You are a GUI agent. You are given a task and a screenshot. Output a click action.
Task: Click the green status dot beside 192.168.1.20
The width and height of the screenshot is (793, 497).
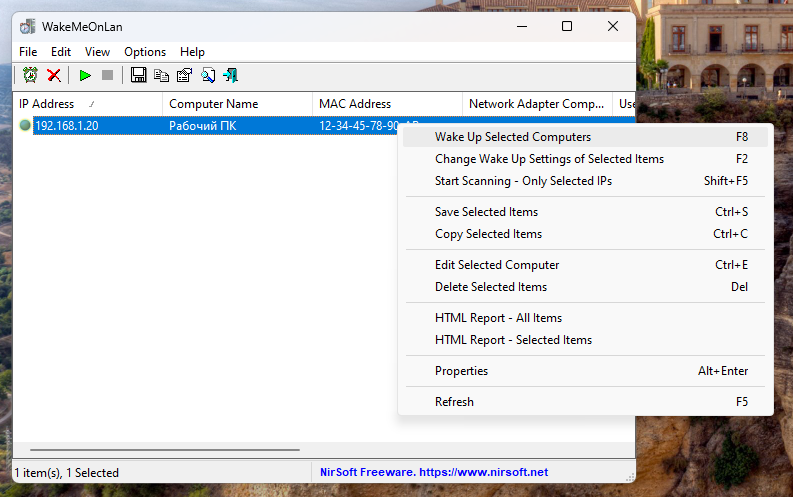[25, 125]
